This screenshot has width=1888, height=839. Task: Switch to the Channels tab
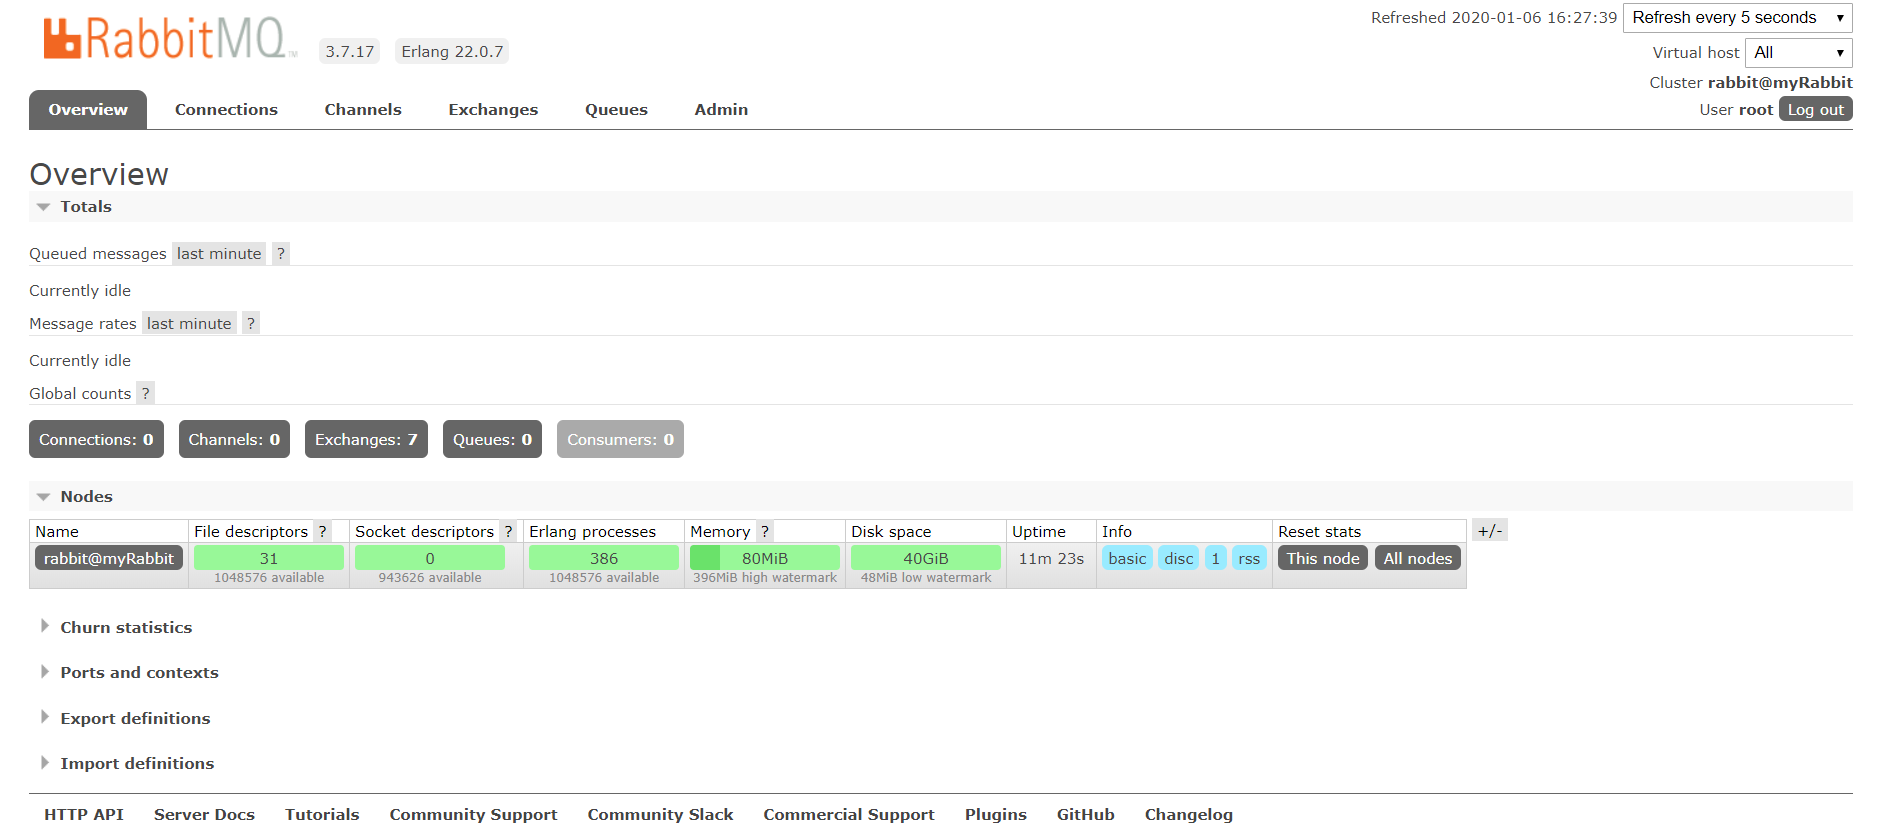click(x=363, y=110)
